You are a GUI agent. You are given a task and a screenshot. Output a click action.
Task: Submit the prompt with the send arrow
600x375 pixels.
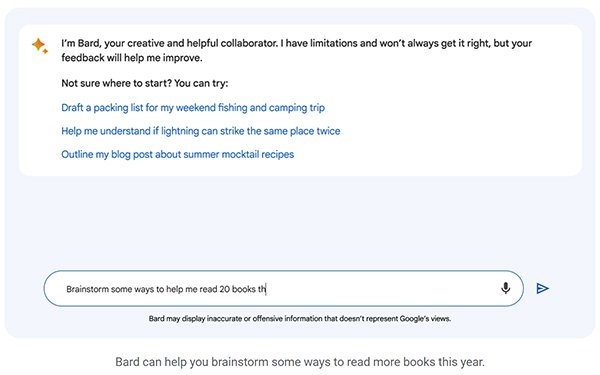(542, 289)
